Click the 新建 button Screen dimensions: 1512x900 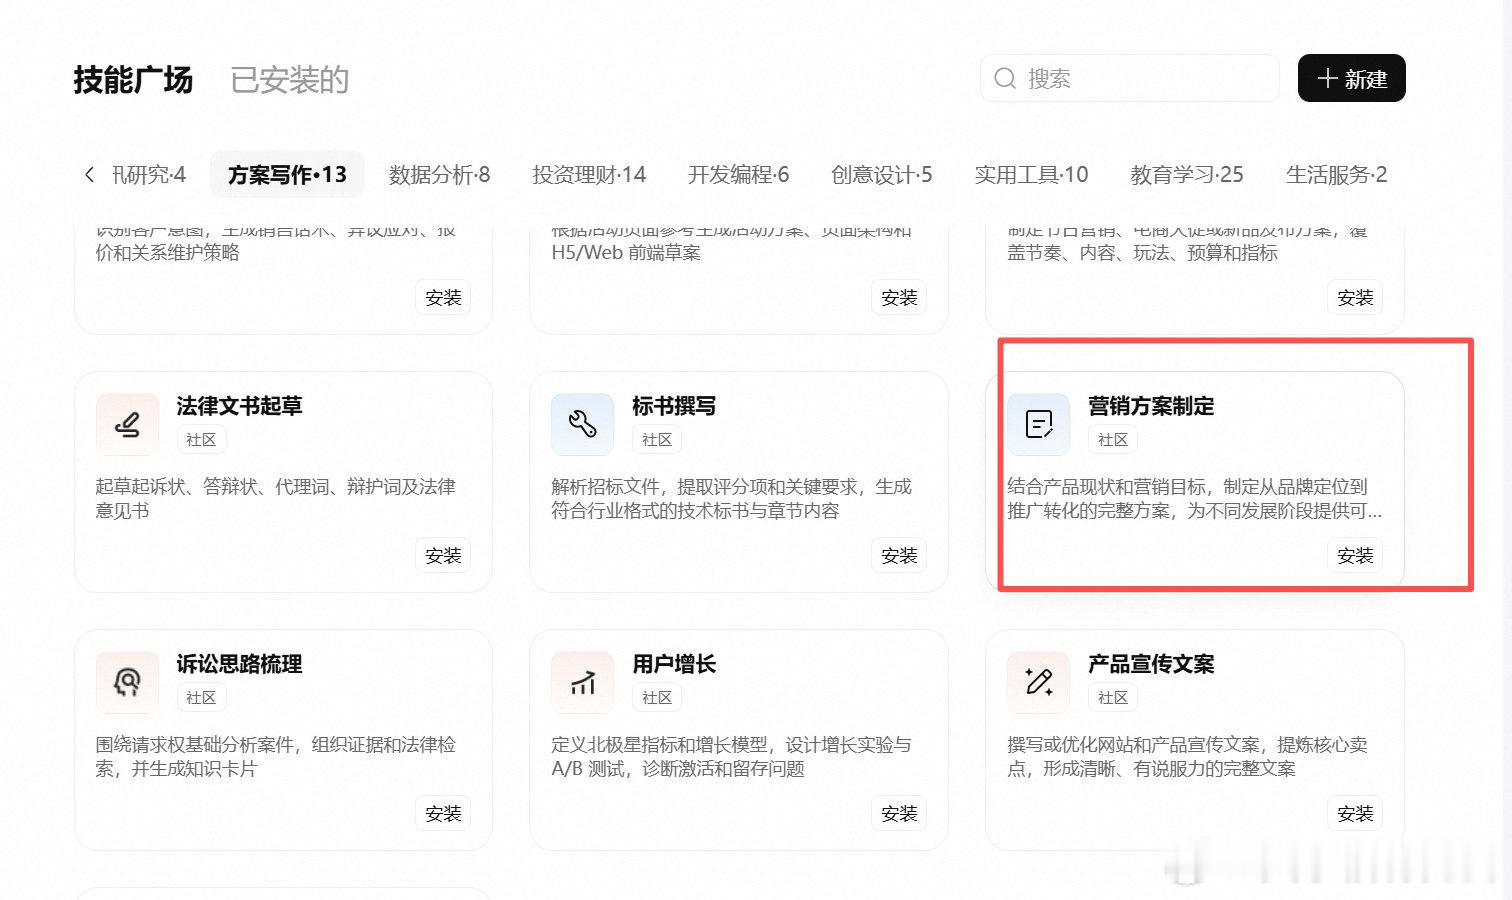1352,78
